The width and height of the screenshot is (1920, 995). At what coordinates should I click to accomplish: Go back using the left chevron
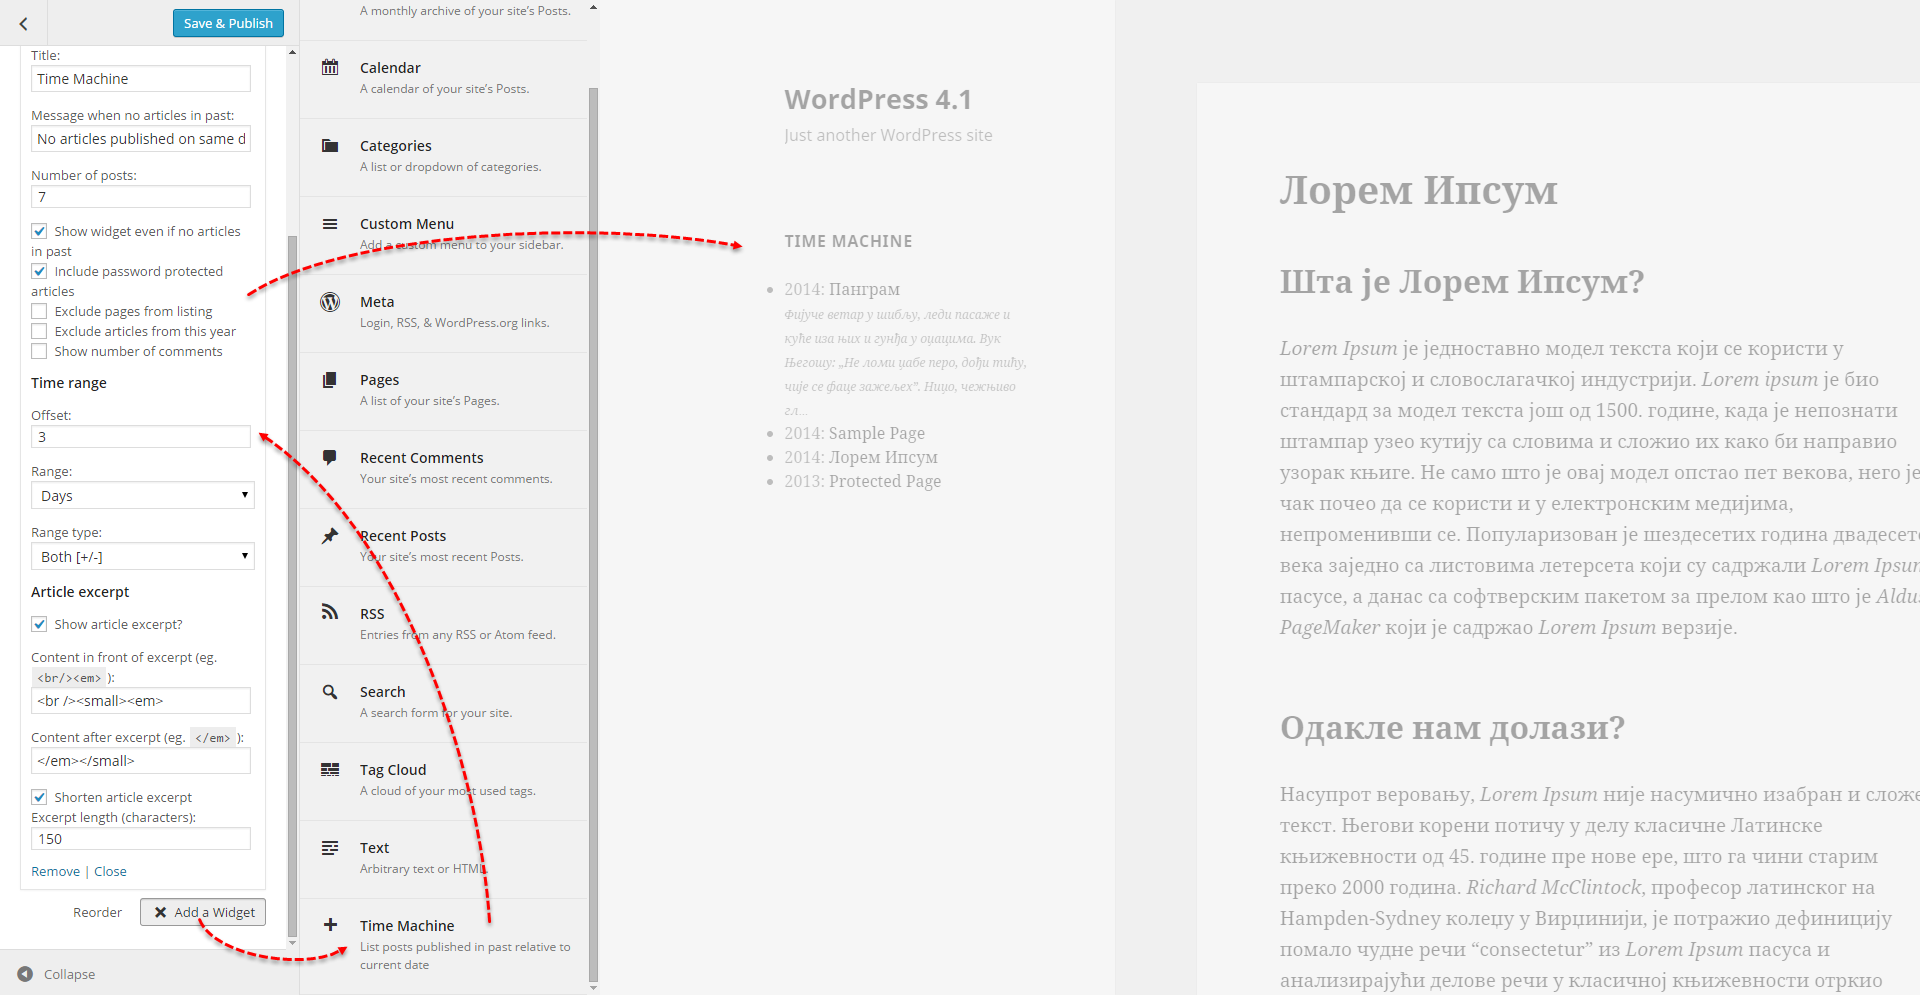click(24, 23)
